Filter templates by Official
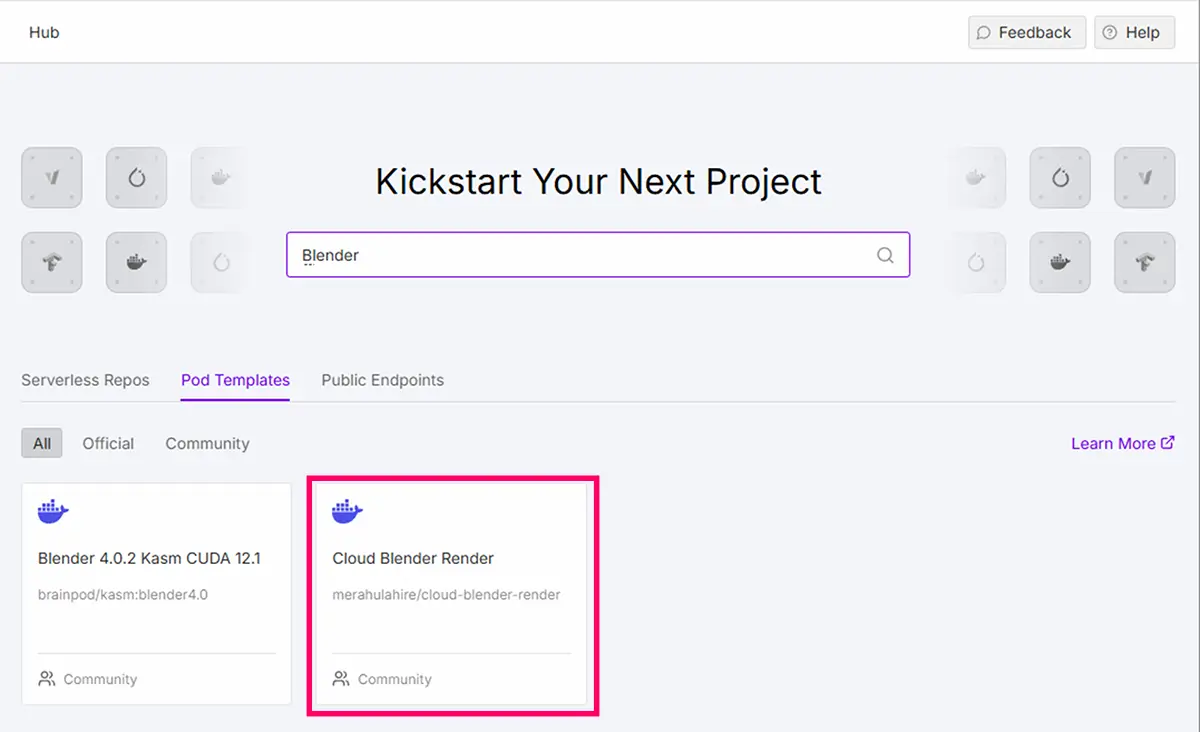The image size is (1200, 732). 108,443
